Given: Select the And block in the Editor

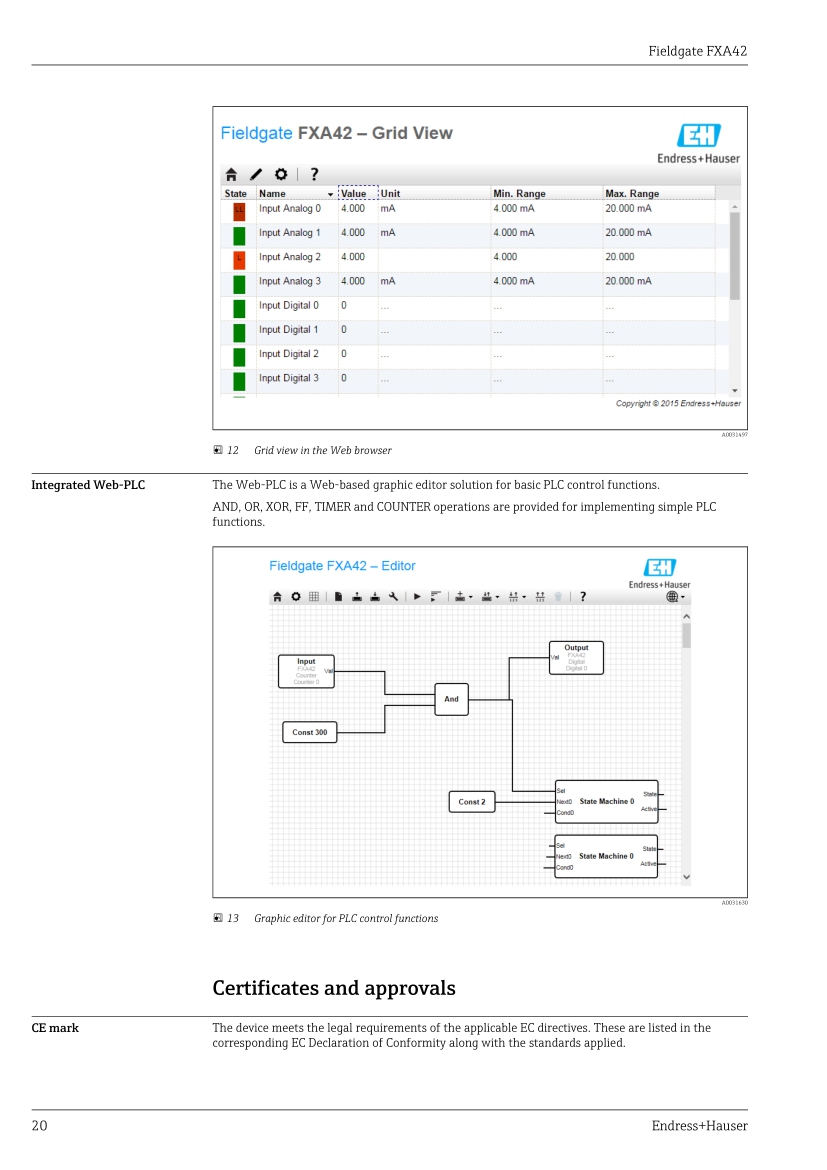Looking at the screenshot, I should pyautogui.click(x=452, y=699).
